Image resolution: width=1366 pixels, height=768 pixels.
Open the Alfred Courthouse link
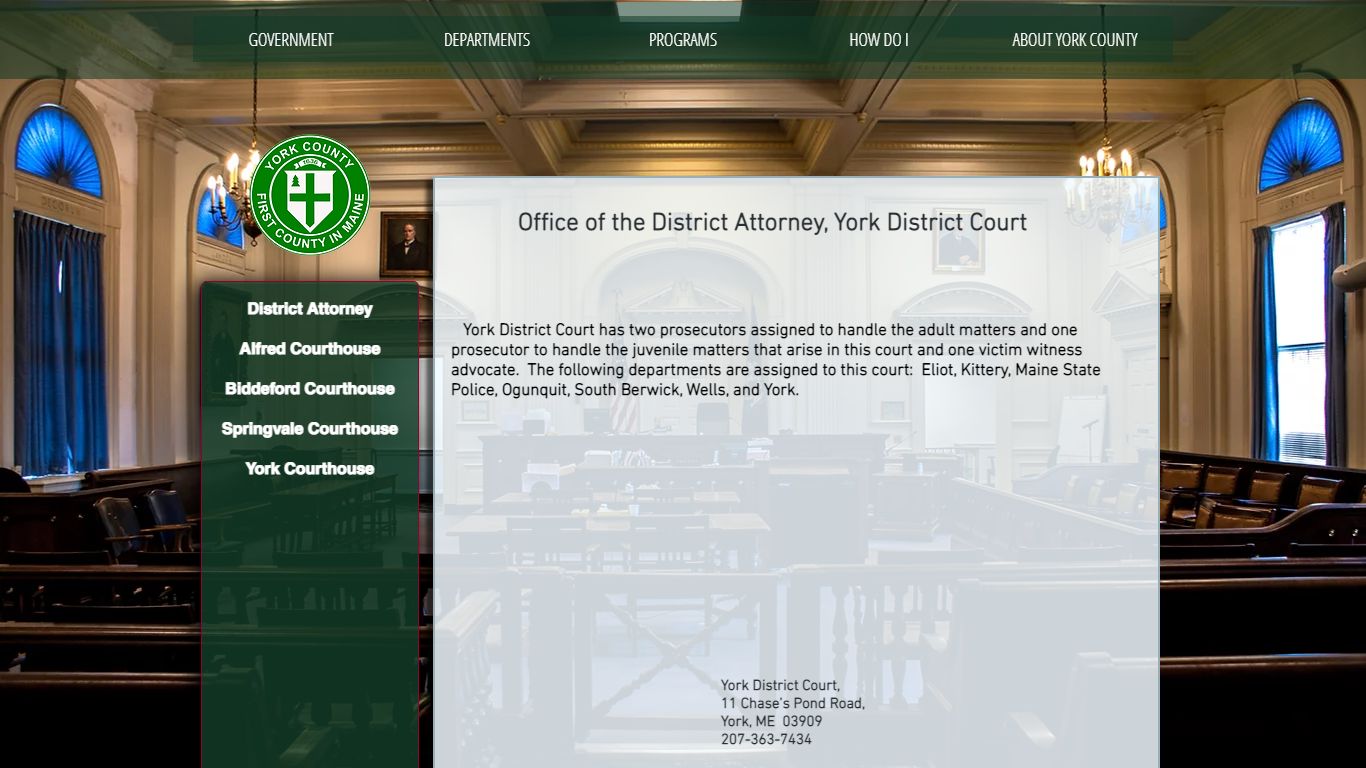(310, 349)
